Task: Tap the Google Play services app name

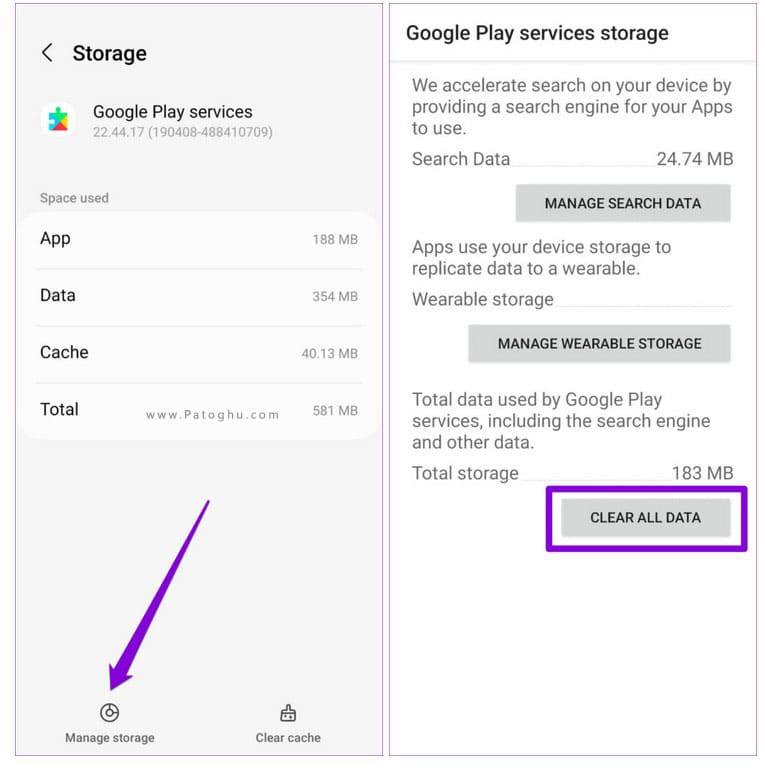Action: tap(172, 112)
